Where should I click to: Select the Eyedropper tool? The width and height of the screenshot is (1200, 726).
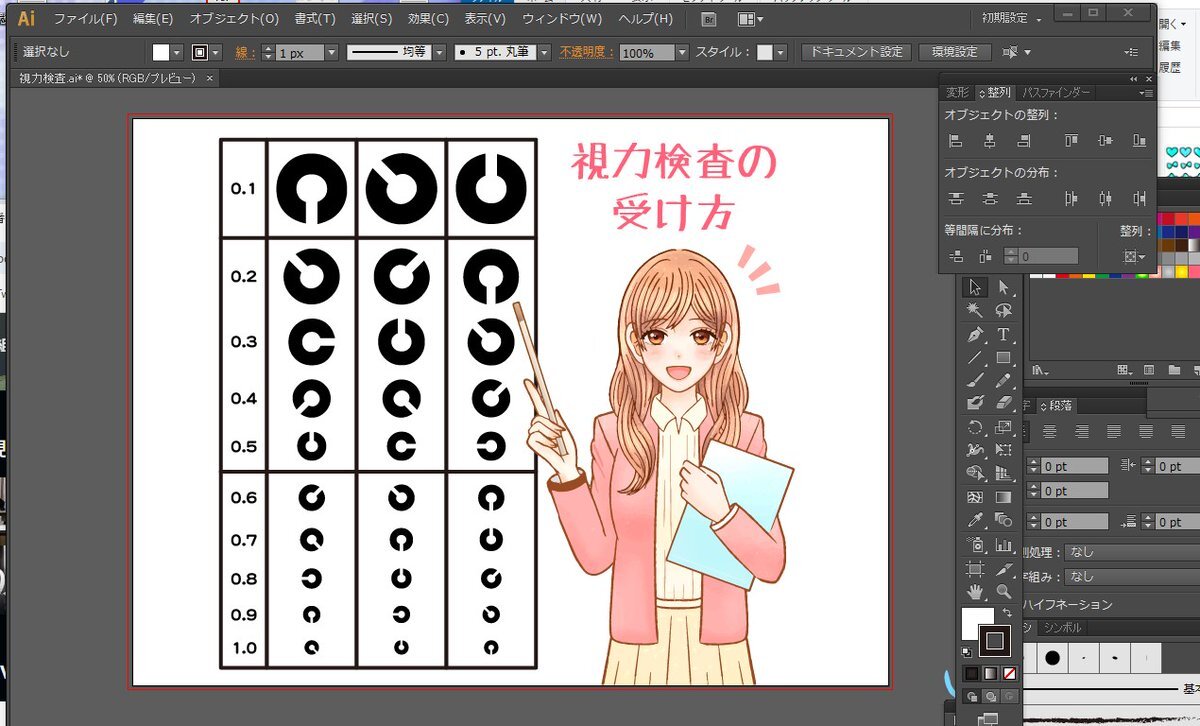pyautogui.click(x=976, y=521)
